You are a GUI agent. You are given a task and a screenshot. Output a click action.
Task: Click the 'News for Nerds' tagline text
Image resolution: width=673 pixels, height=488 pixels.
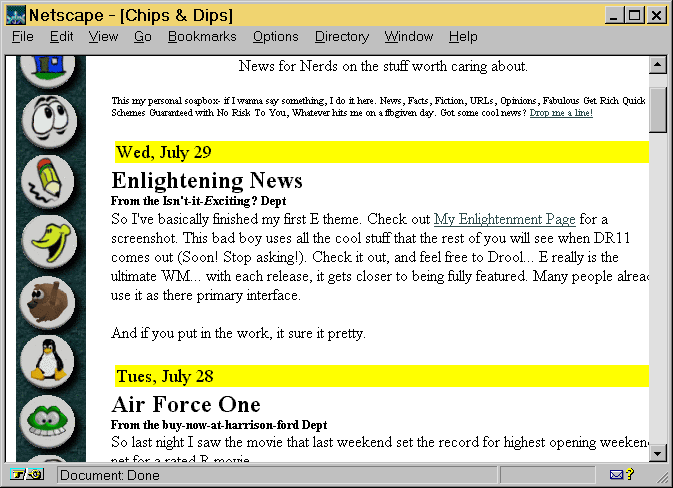click(x=383, y=66)
